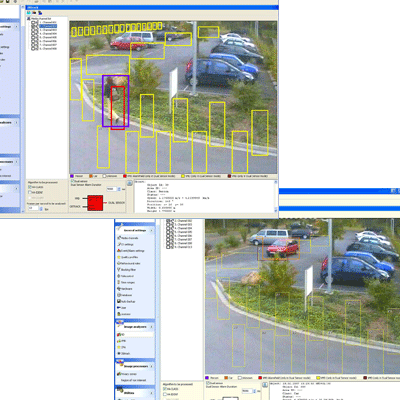Viewport: 400px width, 400px height.
Task: Click white Unknown legend swatch, upper window
Action: pos(104,176)
